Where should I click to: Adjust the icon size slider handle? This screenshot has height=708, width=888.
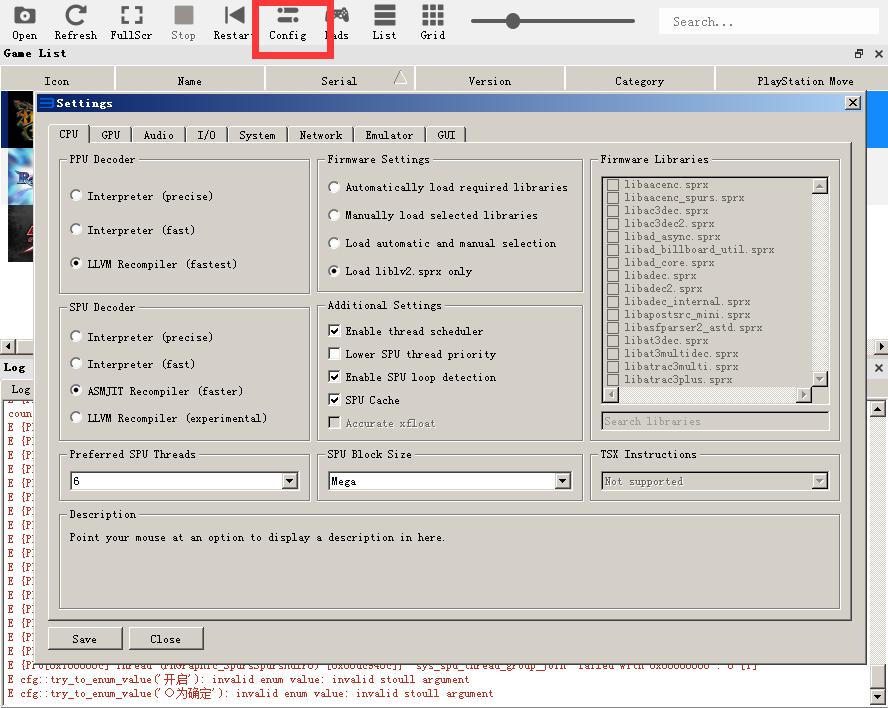(513, 21)
